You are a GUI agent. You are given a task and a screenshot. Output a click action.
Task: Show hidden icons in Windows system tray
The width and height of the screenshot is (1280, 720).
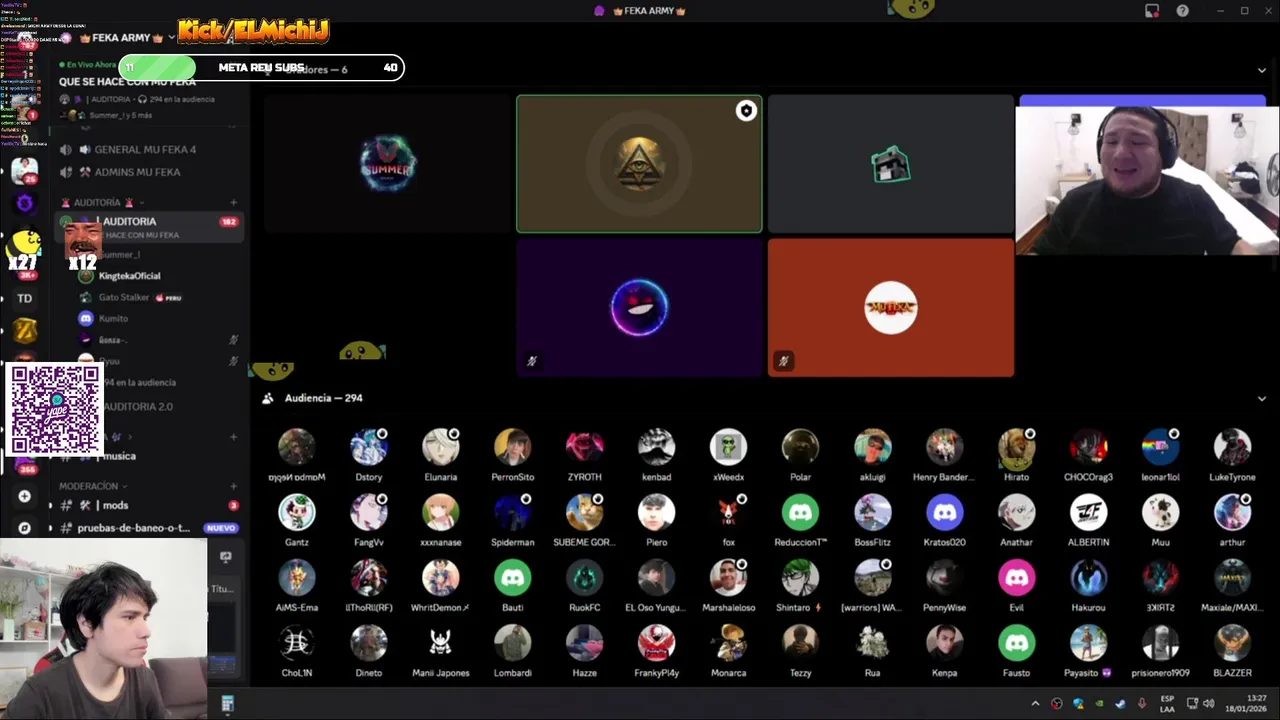[1035, 704]
